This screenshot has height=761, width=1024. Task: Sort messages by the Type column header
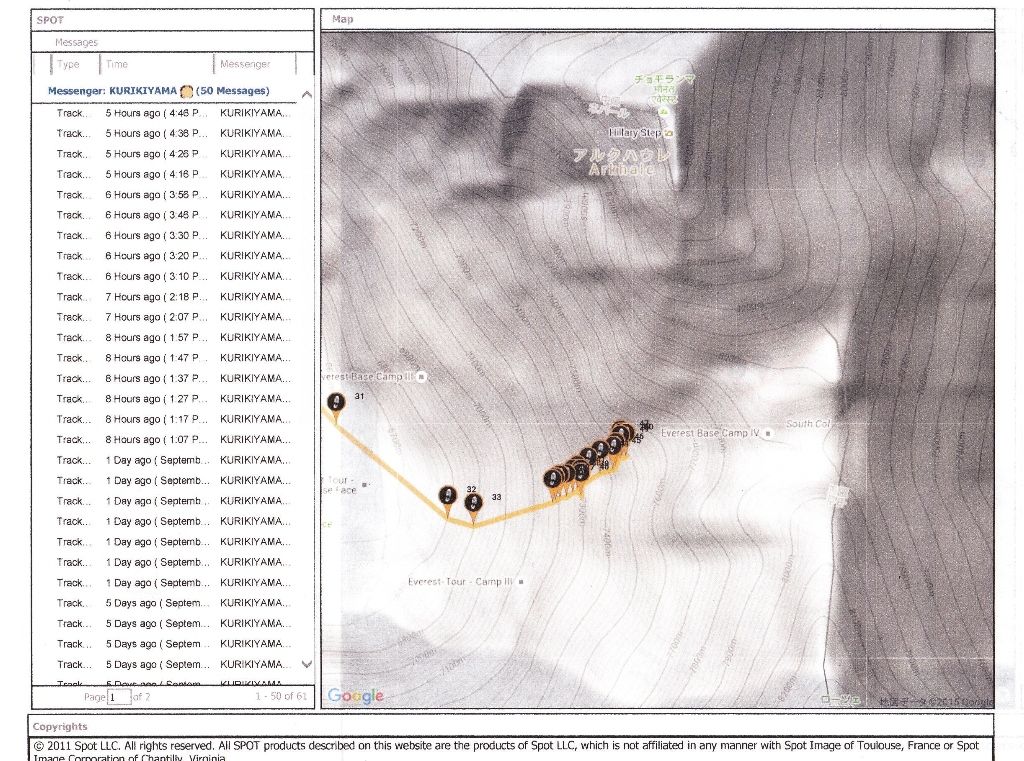68,64
